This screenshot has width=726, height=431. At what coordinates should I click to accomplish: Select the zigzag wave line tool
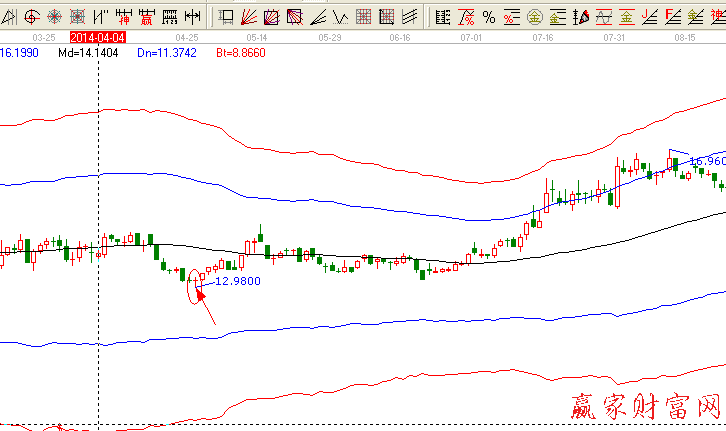340,17
